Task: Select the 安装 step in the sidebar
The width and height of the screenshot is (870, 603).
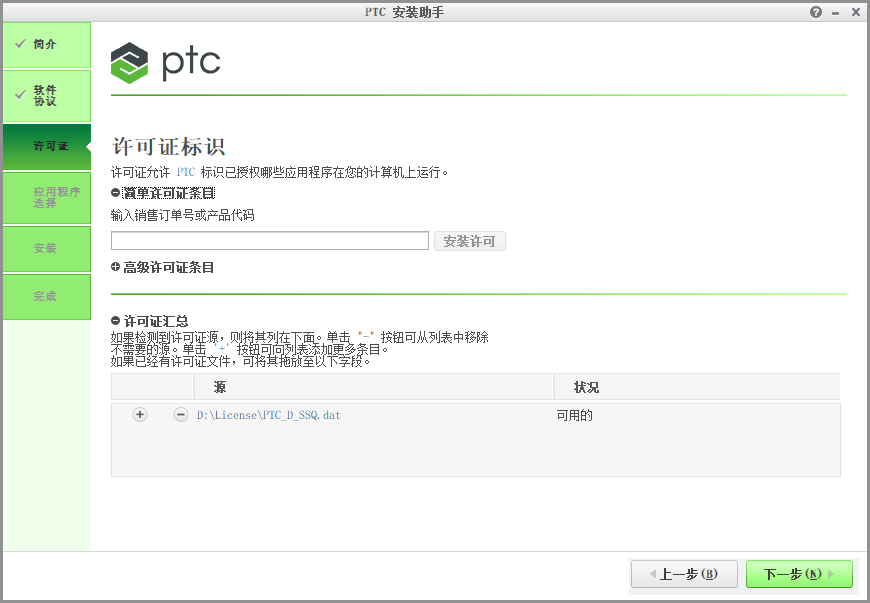Action: [x=47, y=249]
